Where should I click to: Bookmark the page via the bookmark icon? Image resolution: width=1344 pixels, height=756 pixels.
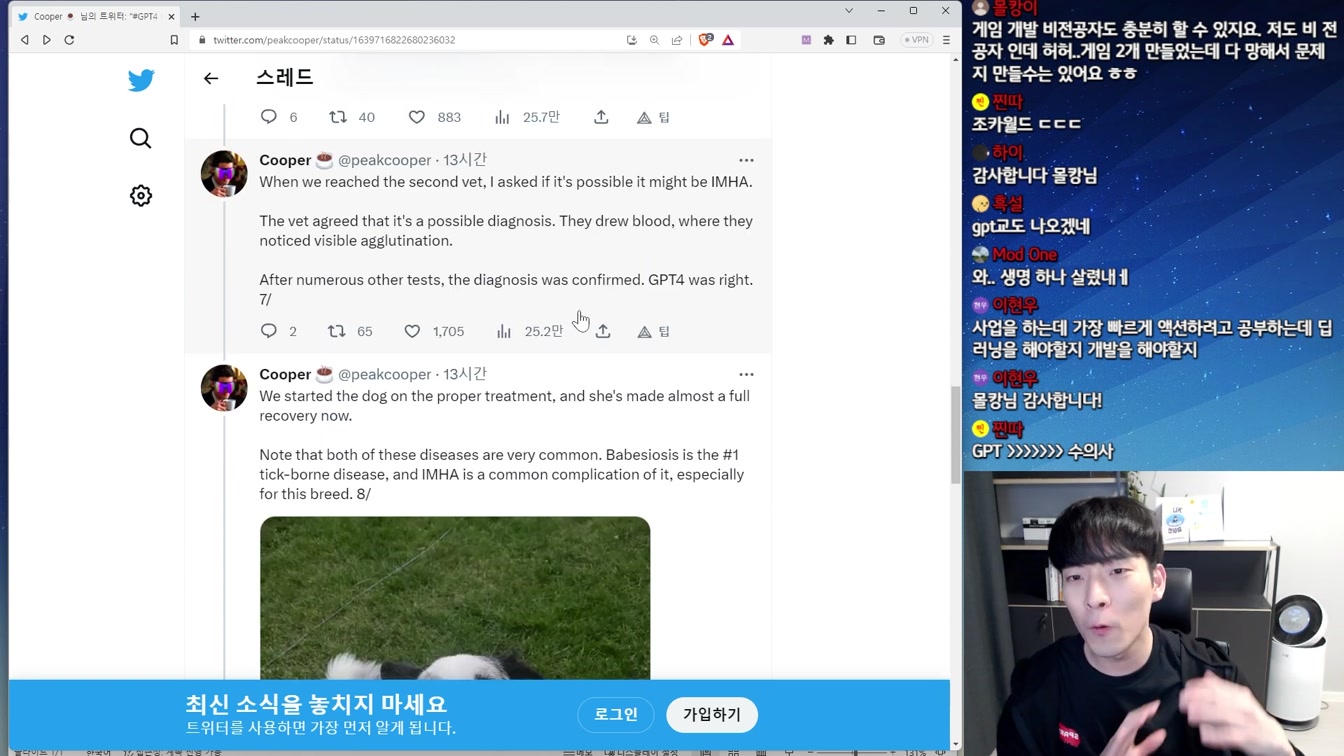[x=174, y=40]
